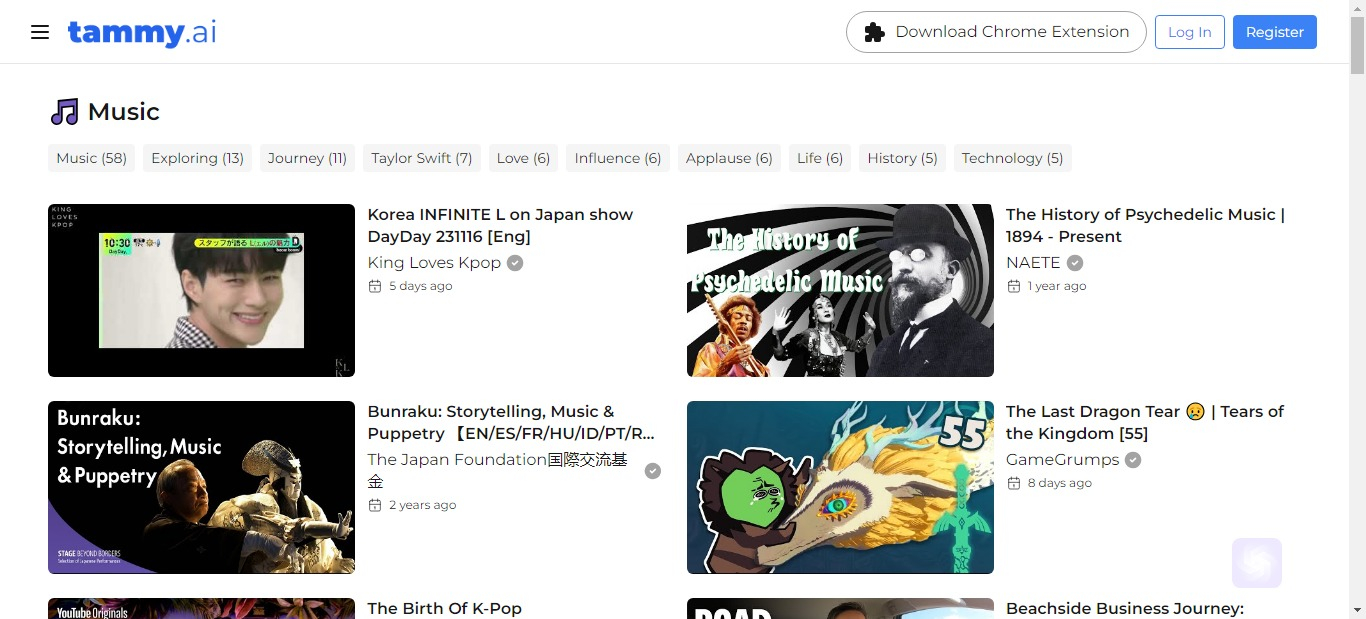Click calendar icon beside 1 year ago
Screen dimensions: 1366x619
[1014, 286]
